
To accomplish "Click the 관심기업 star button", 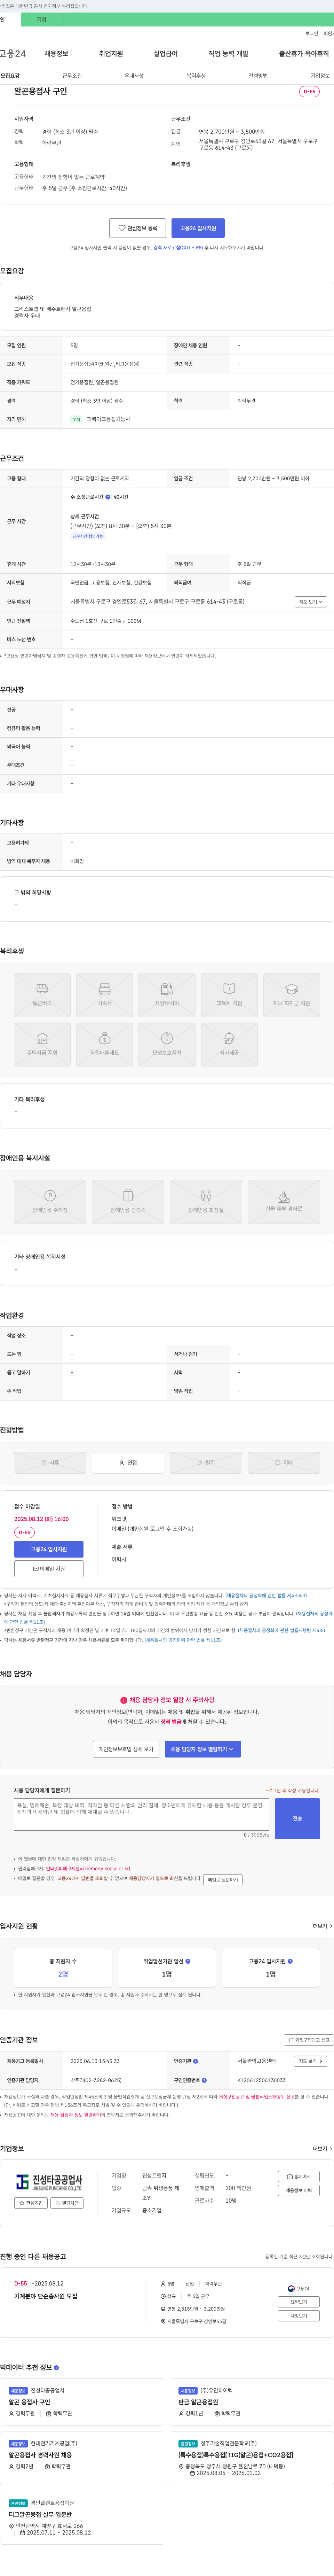I will coord(31,2203).
